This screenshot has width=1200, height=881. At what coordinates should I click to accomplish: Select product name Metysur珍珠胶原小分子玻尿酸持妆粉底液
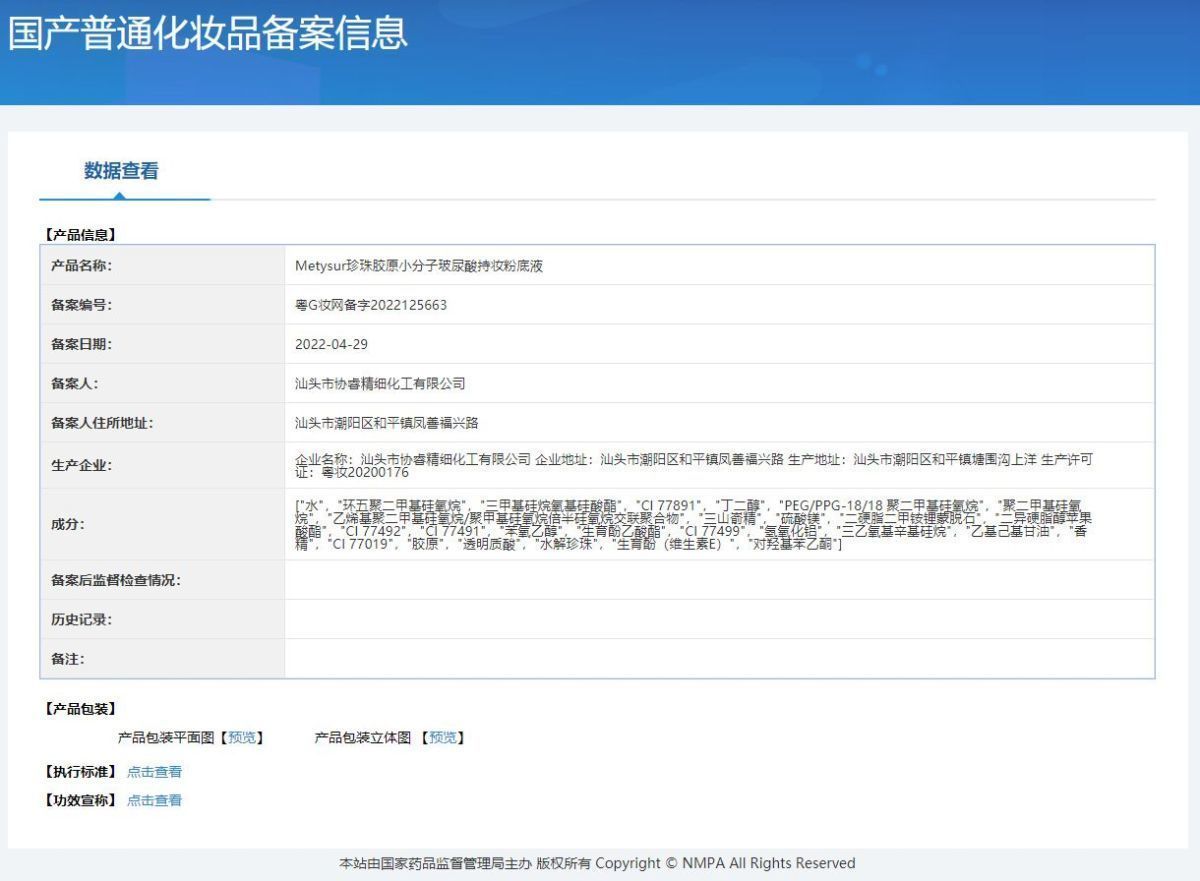419,266
